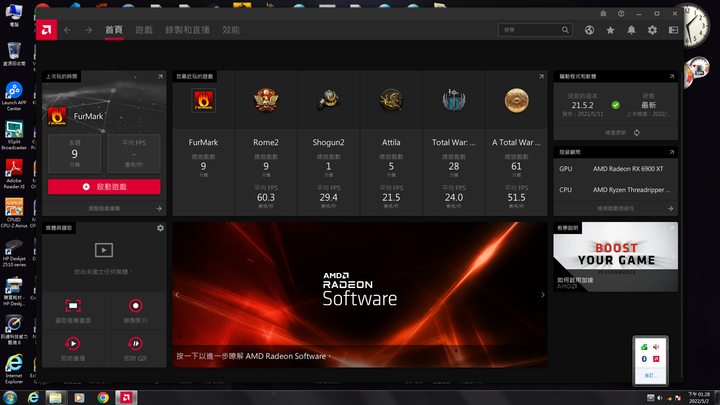Viewport: 720px width, 405px height.
Task: Click Attila average FPS 21.5 value
Action: click(391, 197)
